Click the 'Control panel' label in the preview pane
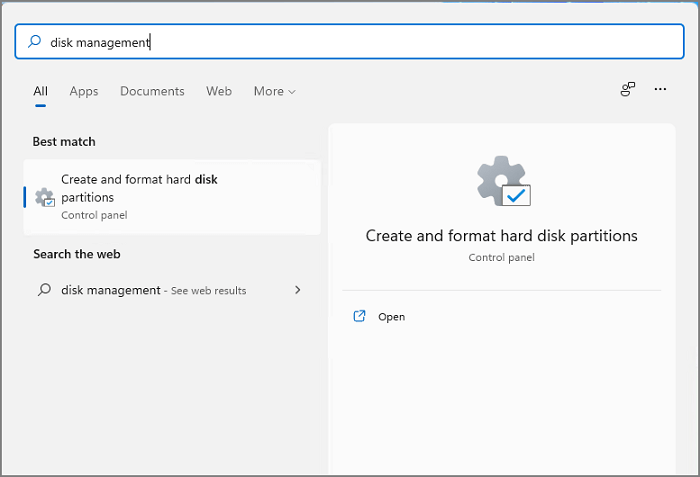This screenshot has height=477, width=700. pyautogui.click(x=501, y=257)
